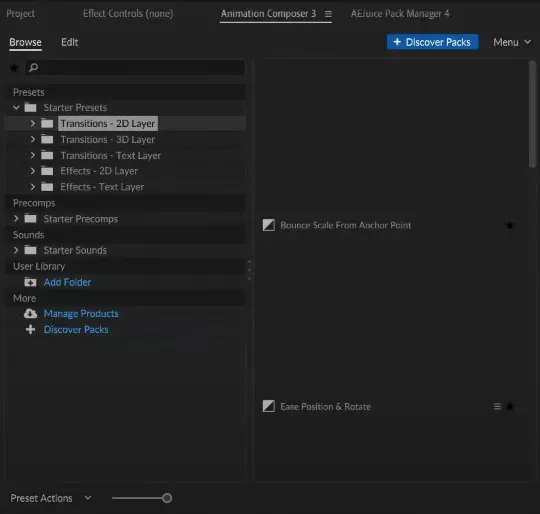Screen dimensions: 540x514
Task: Collapse the Starter Presets folder
Action: point(16,107)
